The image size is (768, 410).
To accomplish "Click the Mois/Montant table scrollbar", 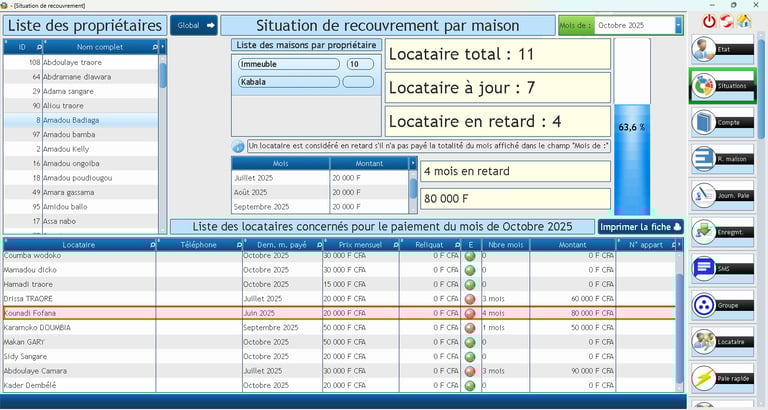I will click(413, 191).
